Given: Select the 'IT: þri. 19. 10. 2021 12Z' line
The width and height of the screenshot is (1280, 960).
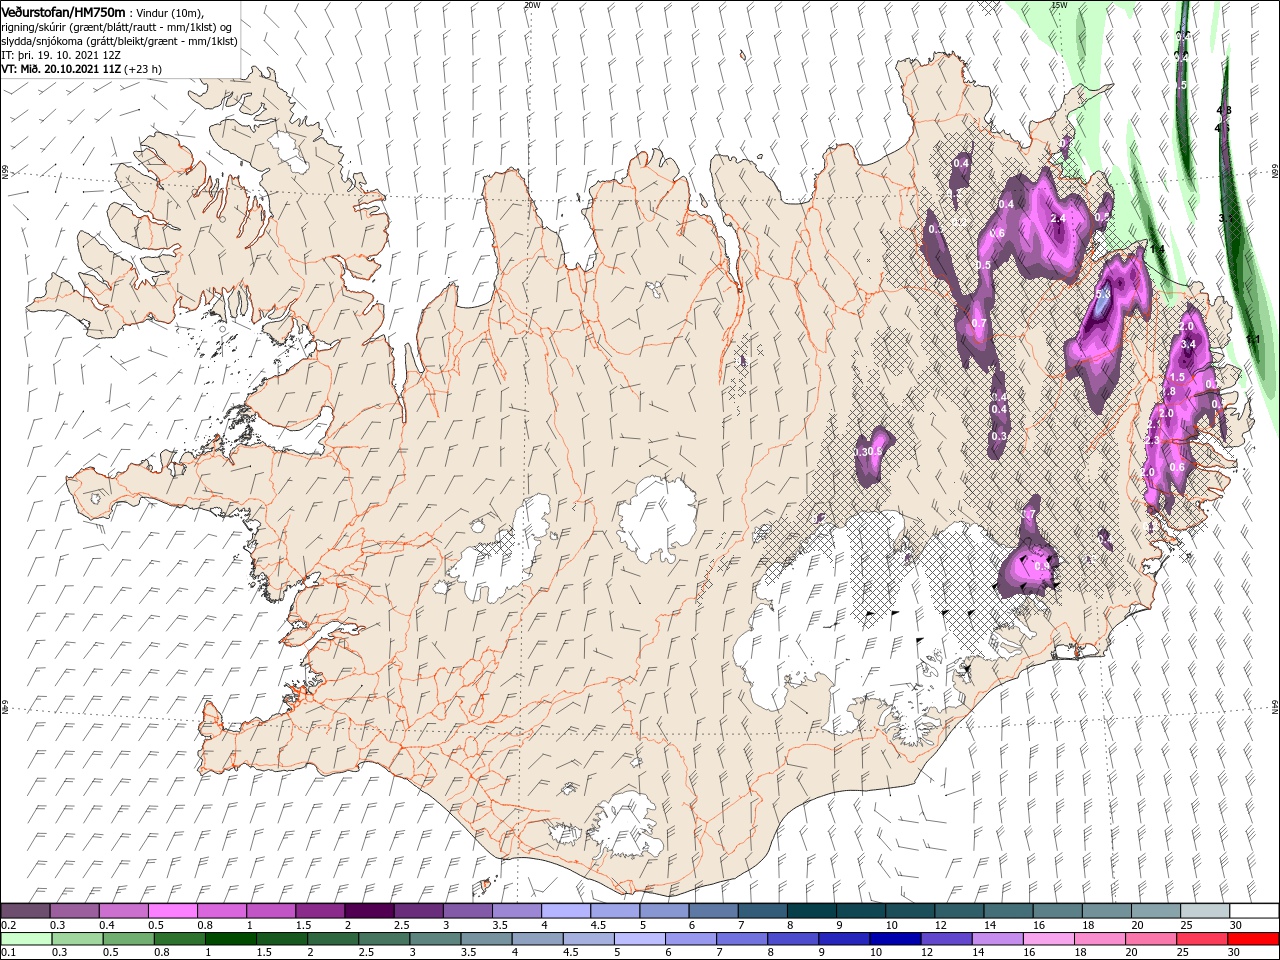Looking at the screenshot, I should tap(61, 55).
